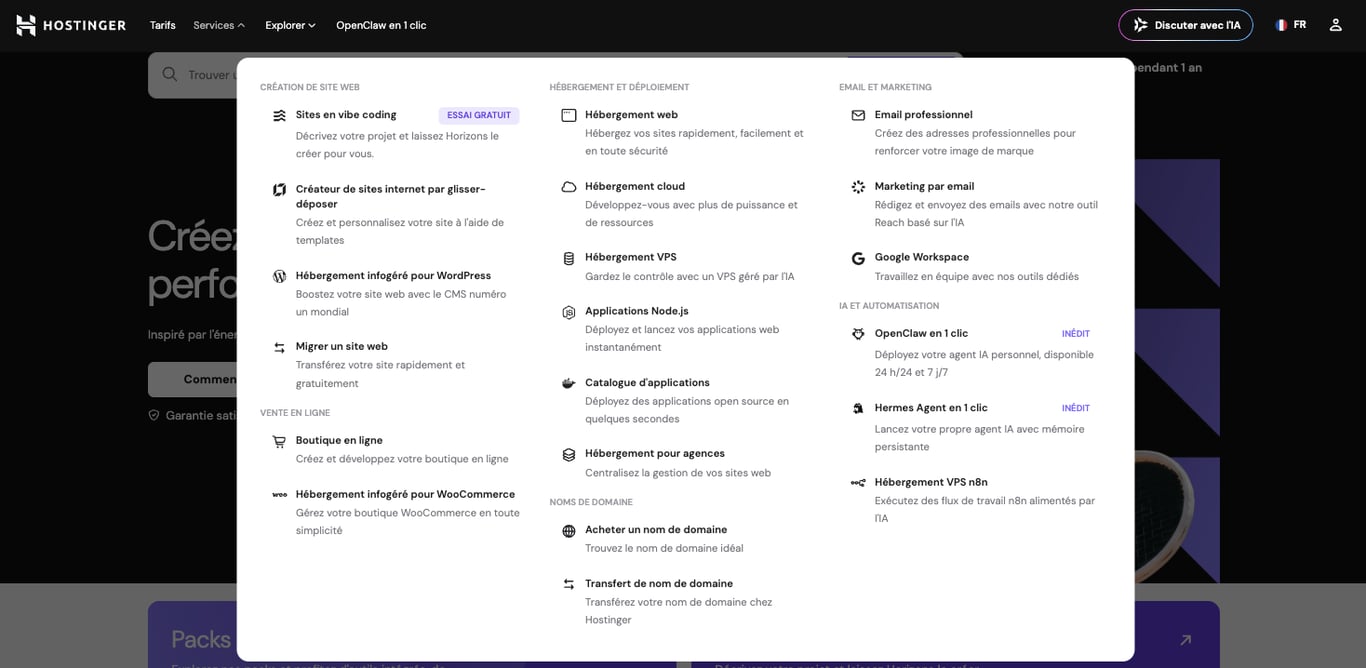Click the envelope Email professionnel icon
Screen dimensions: 1366x668
[x=858, y=115]
